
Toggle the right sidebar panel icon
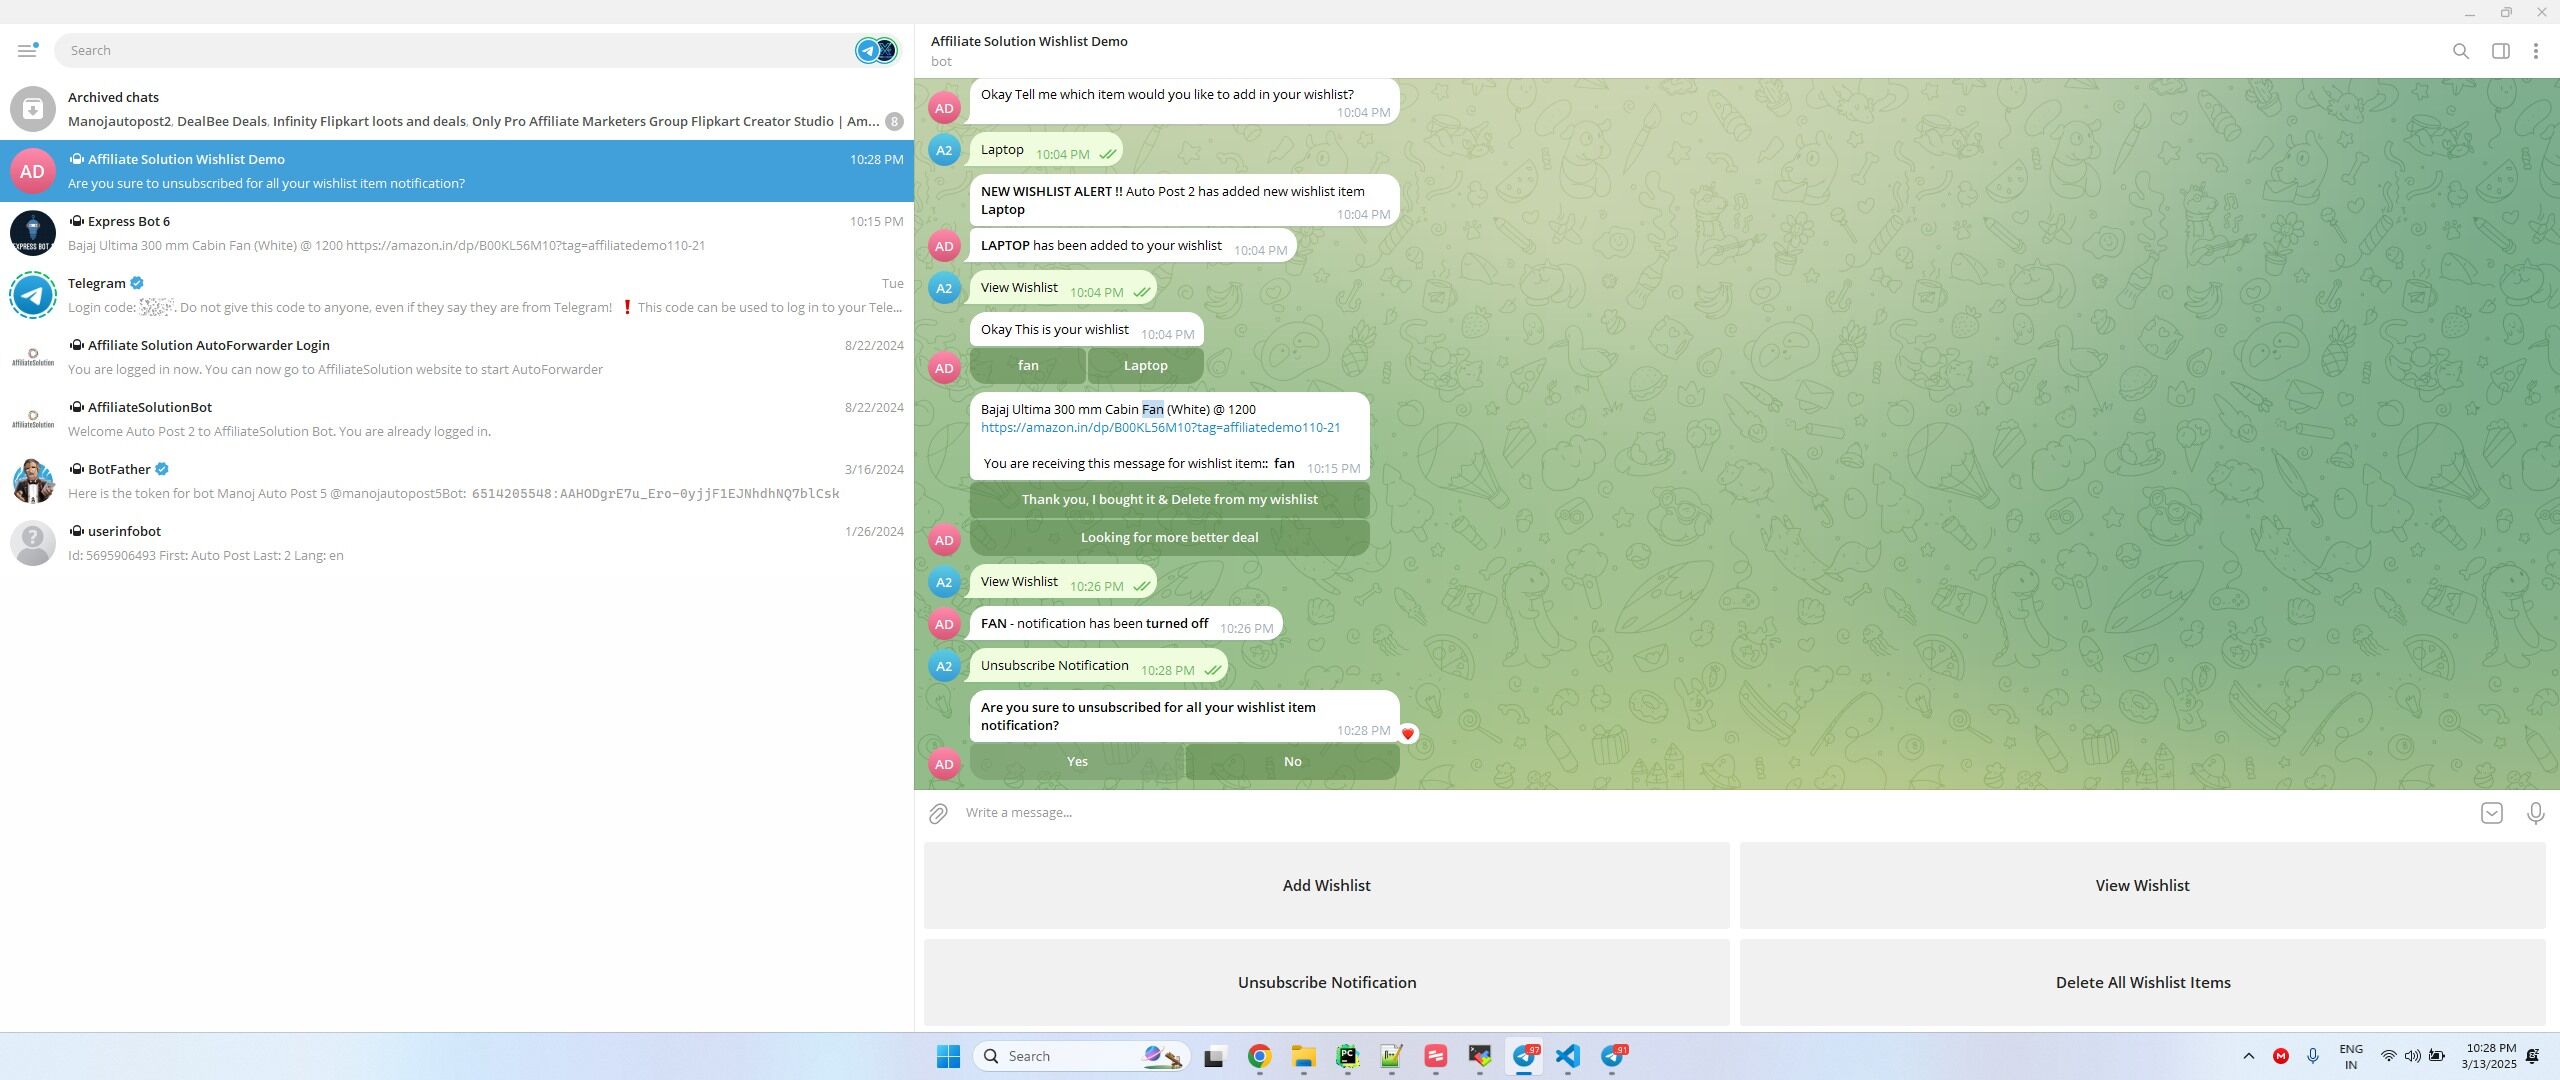point(2500,51)
